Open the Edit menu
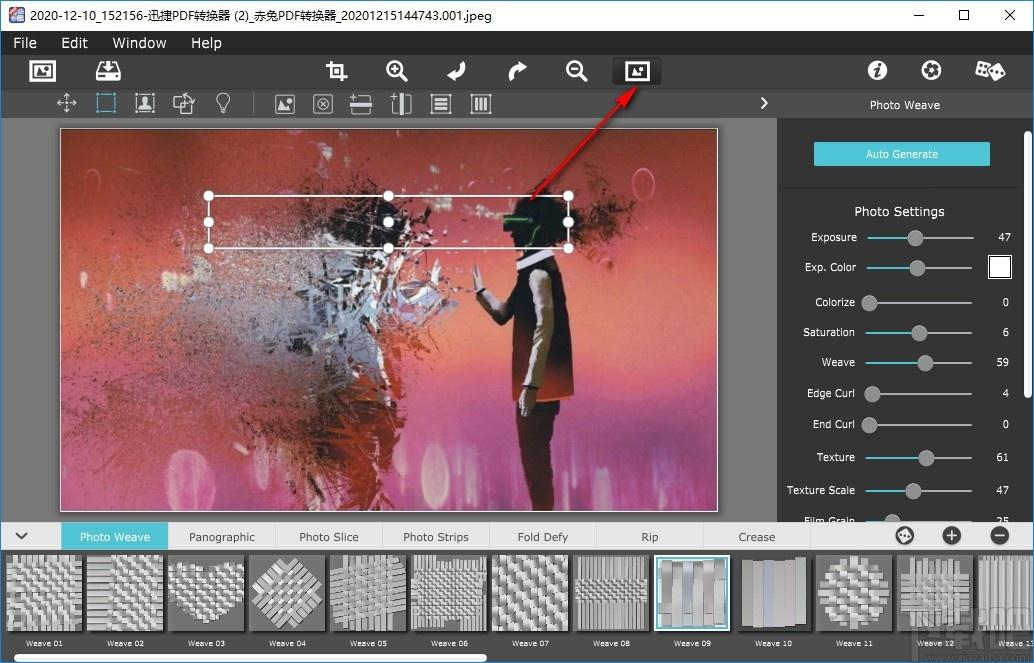The height and width of the screenshot is (663, 1034). point(75,43)
